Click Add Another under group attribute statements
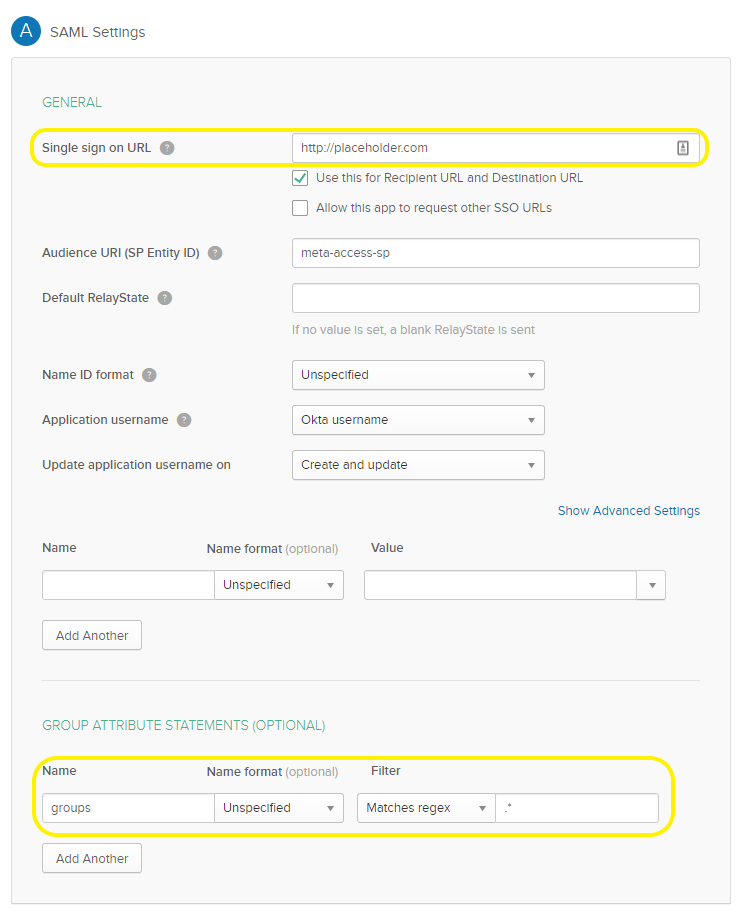The width and height of the screenshot is (742, 915). pyautogui.click(x=92, y=858)
